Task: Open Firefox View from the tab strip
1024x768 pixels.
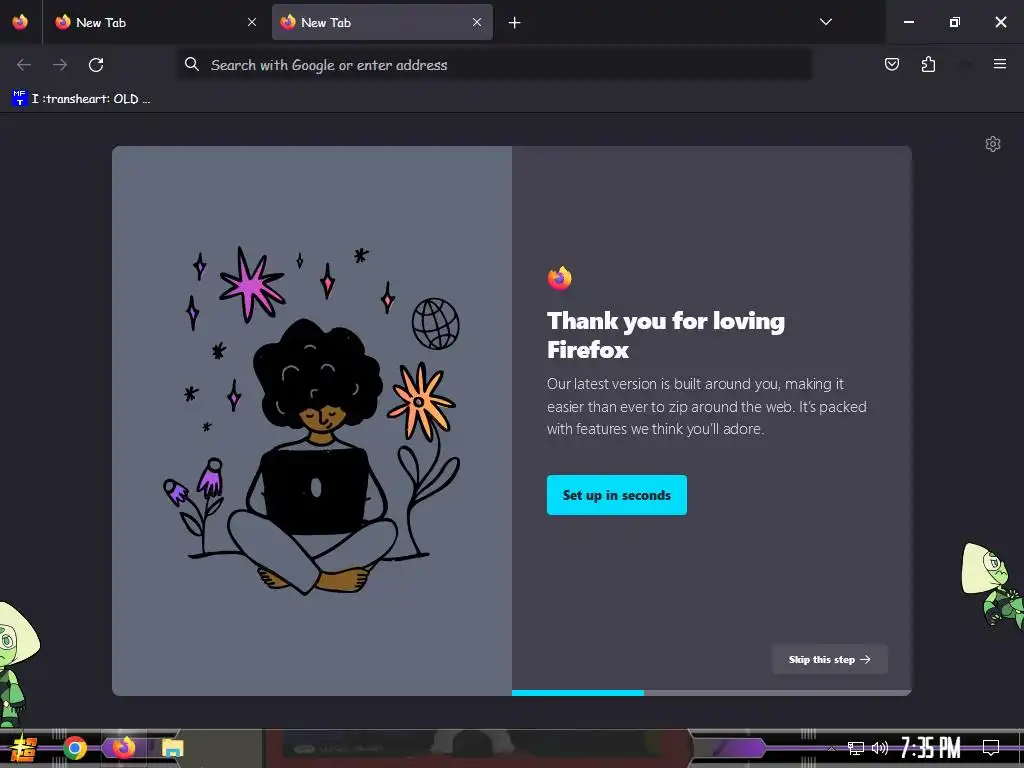Action: tap(20, 22)
